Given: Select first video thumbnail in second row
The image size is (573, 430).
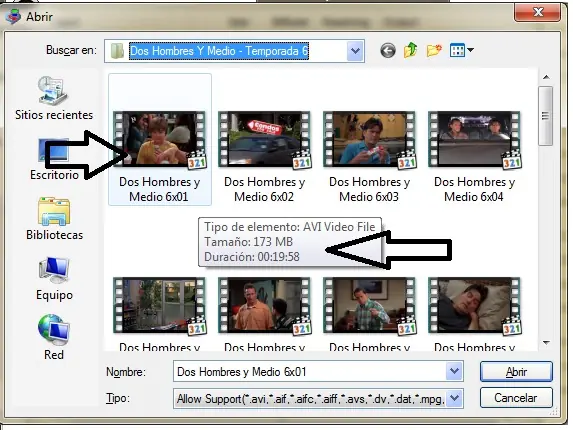Looking at the screenshot, I should 159,306.
